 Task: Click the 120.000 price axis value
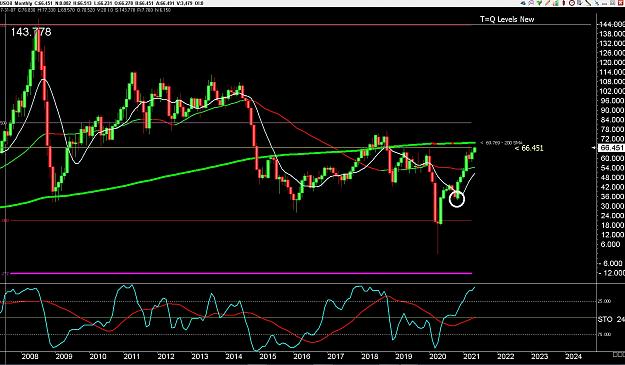click(x=612, y=63)
